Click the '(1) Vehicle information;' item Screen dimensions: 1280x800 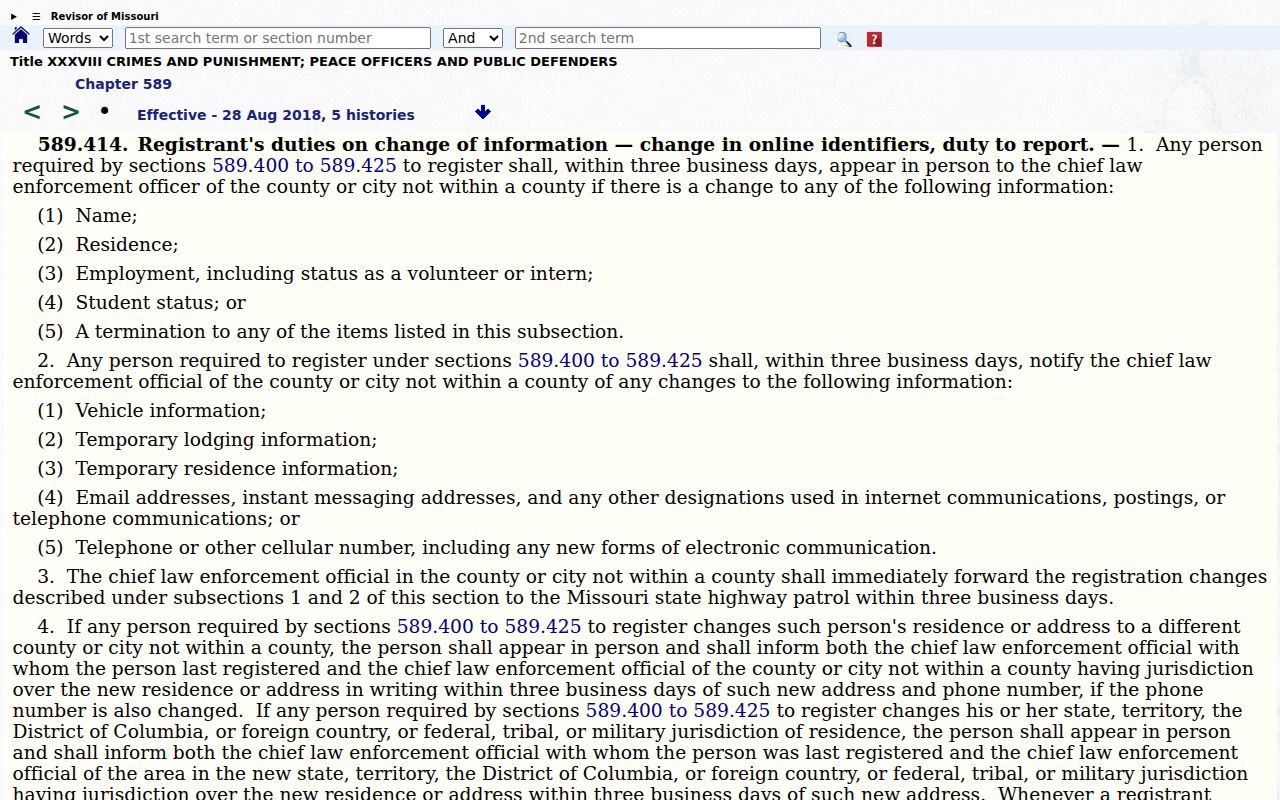(x=152, y=411)
